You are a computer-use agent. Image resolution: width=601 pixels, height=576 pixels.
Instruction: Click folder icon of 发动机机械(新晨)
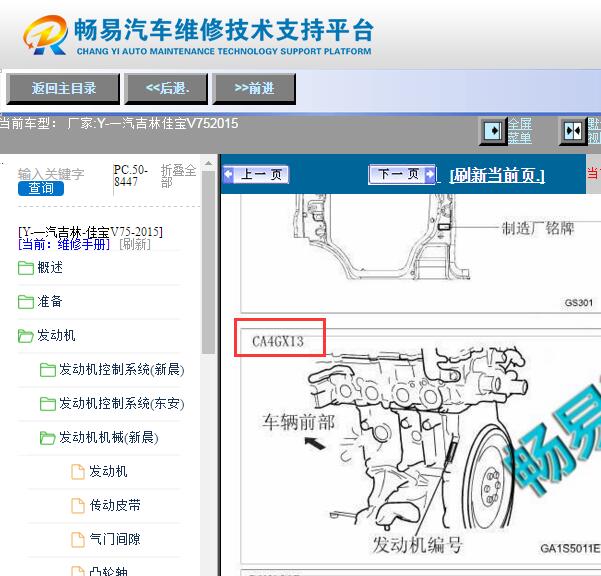pos(48,438)
